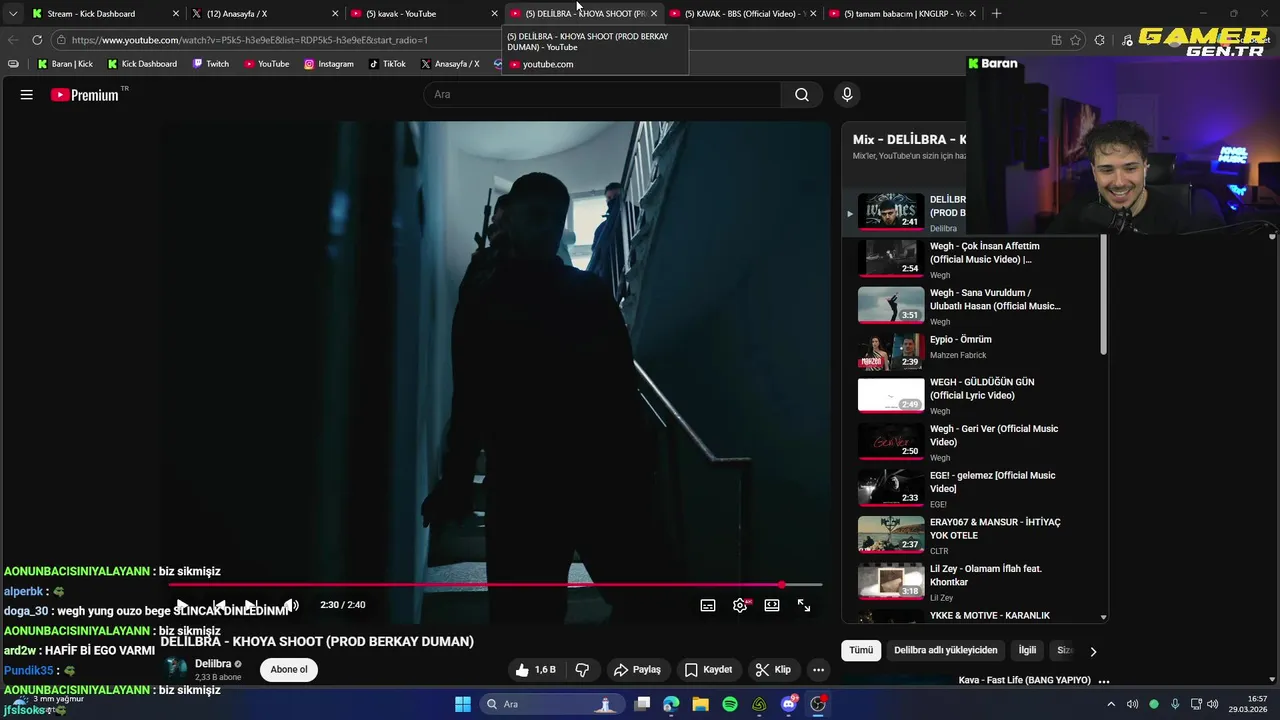Screen dimensions: 1280x720
Task: Create a clip with the Klip button
Action: coord(773,670)
